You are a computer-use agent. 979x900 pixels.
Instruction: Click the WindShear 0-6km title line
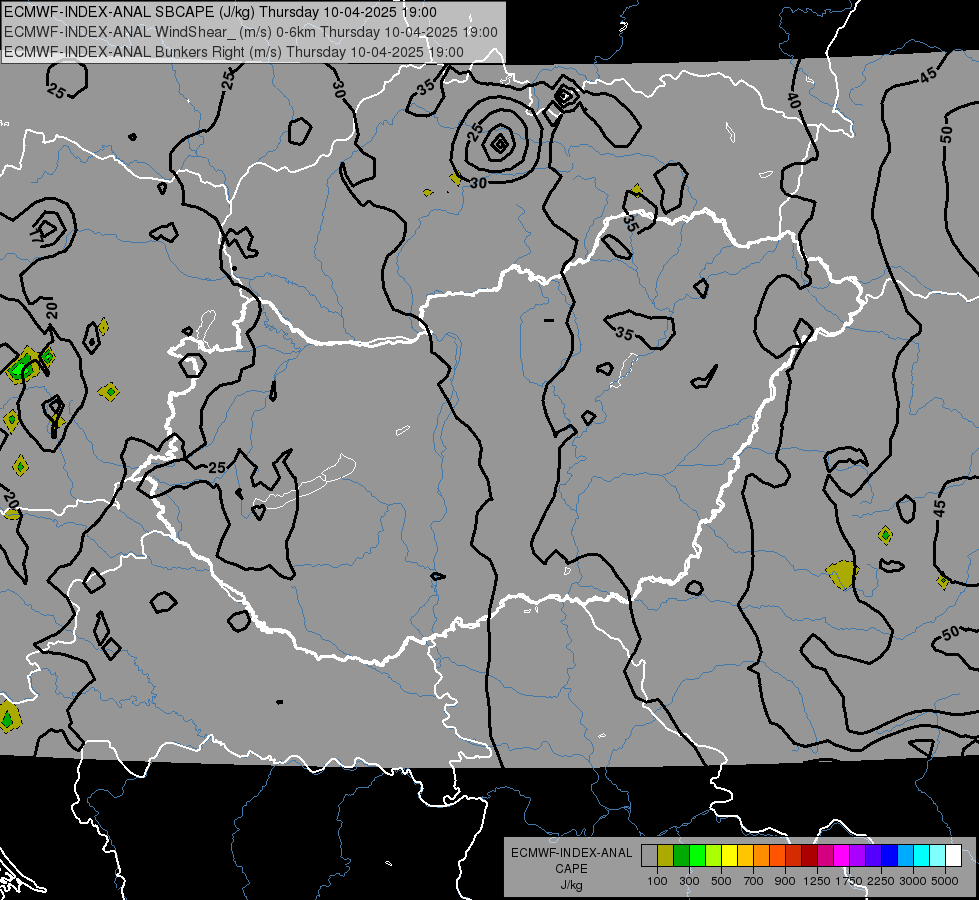point(251,32)
